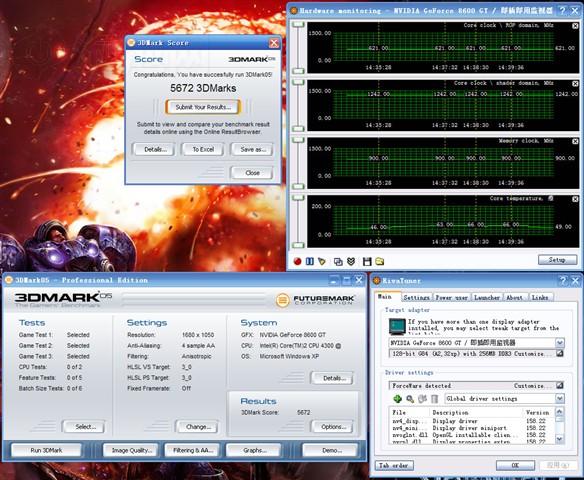Screen dimensions: 584x480
Task: Click the help question mark in Hardware monitoring title
Action: [563, 10]
